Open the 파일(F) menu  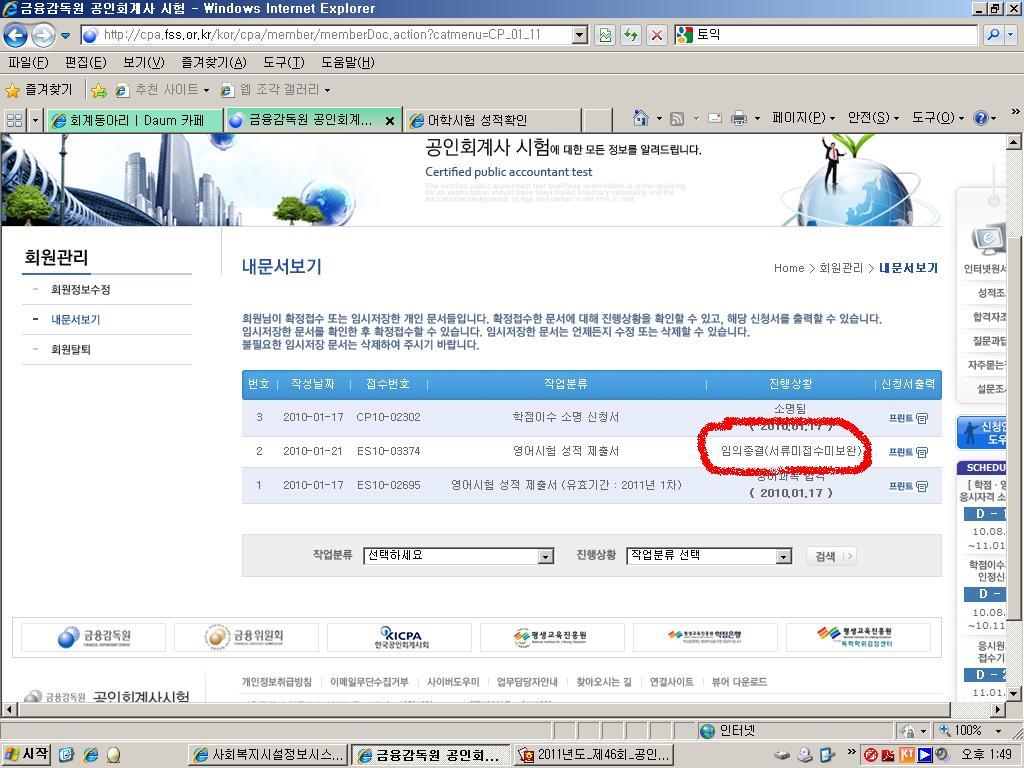(x=28, y=63)
